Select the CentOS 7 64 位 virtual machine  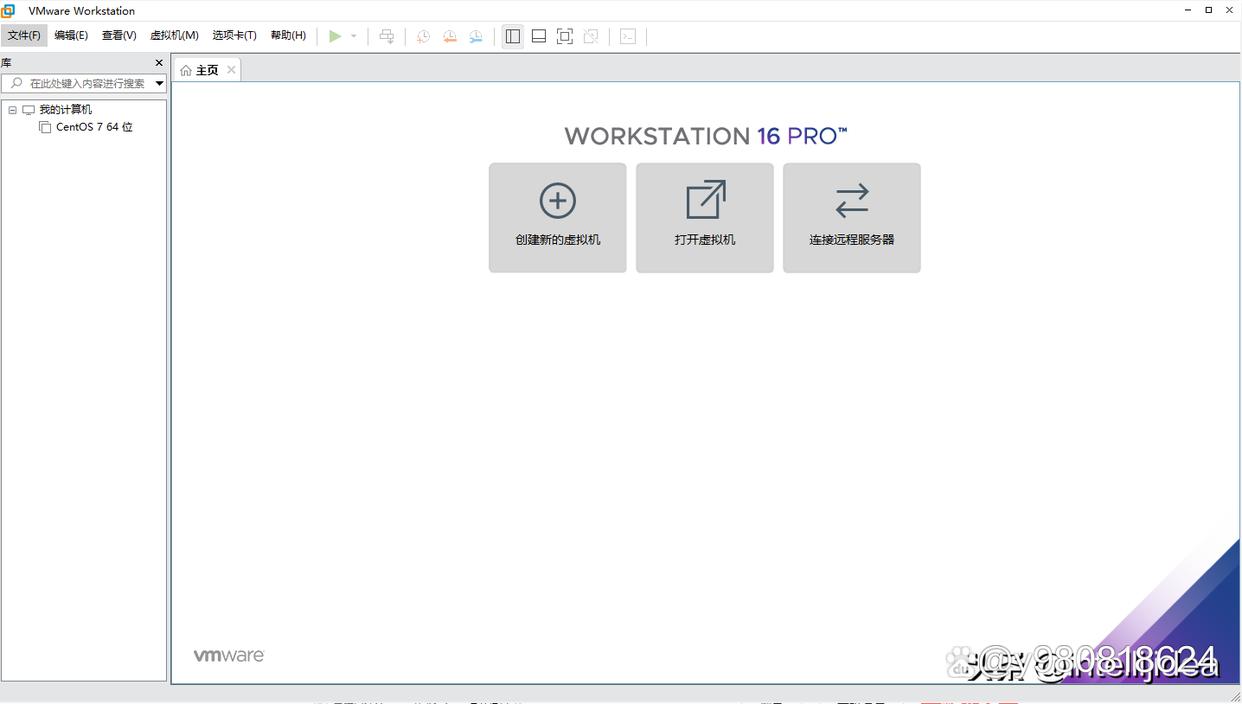click(94, 127)
